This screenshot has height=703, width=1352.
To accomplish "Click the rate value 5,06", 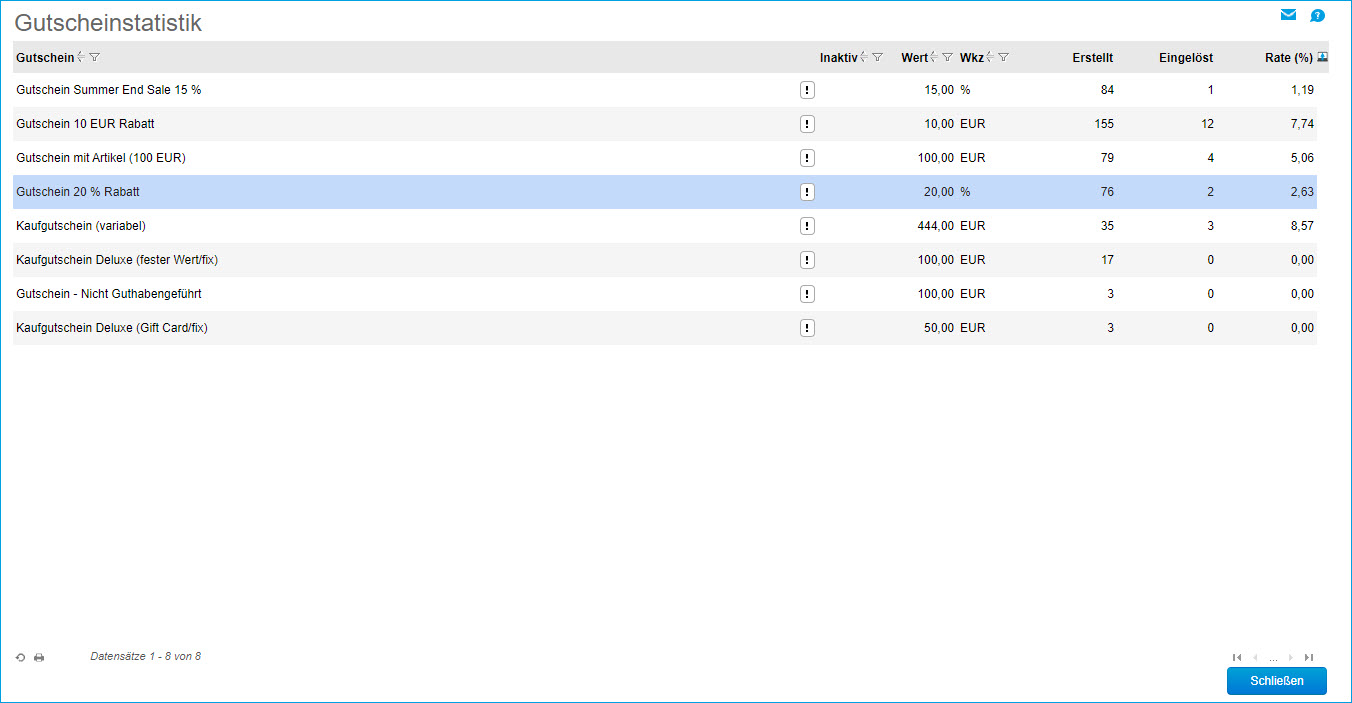I will [1302, 158].
